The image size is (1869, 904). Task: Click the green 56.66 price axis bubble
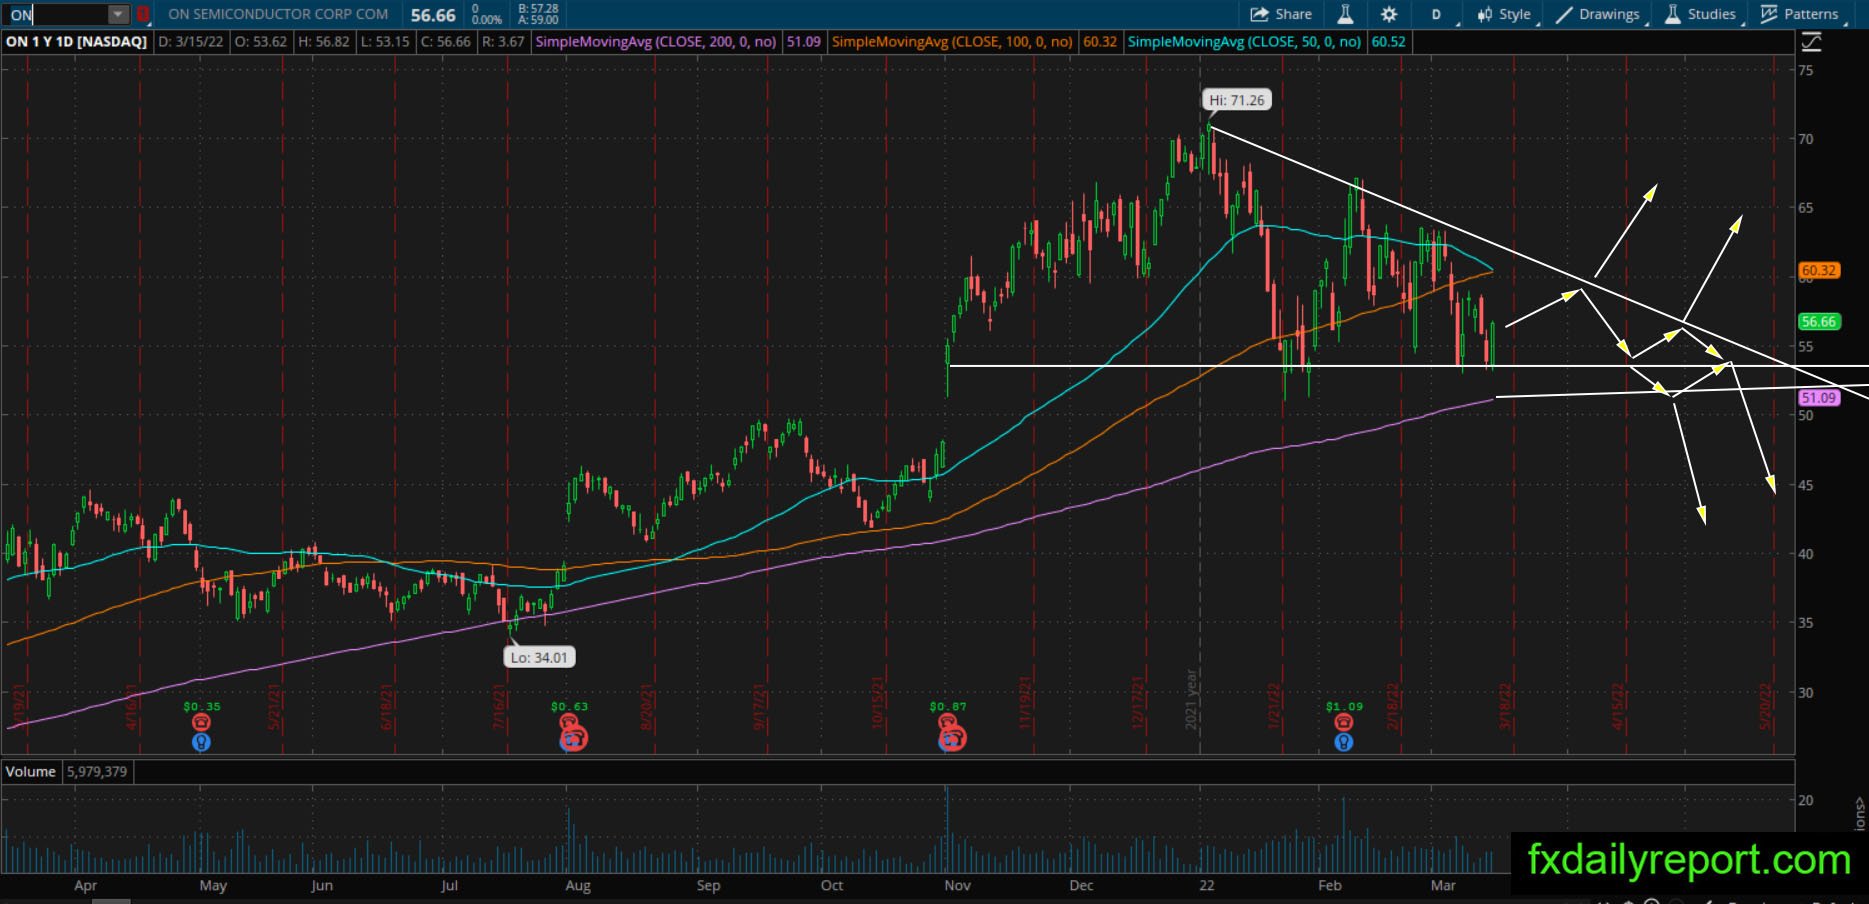pos(1818,321)
